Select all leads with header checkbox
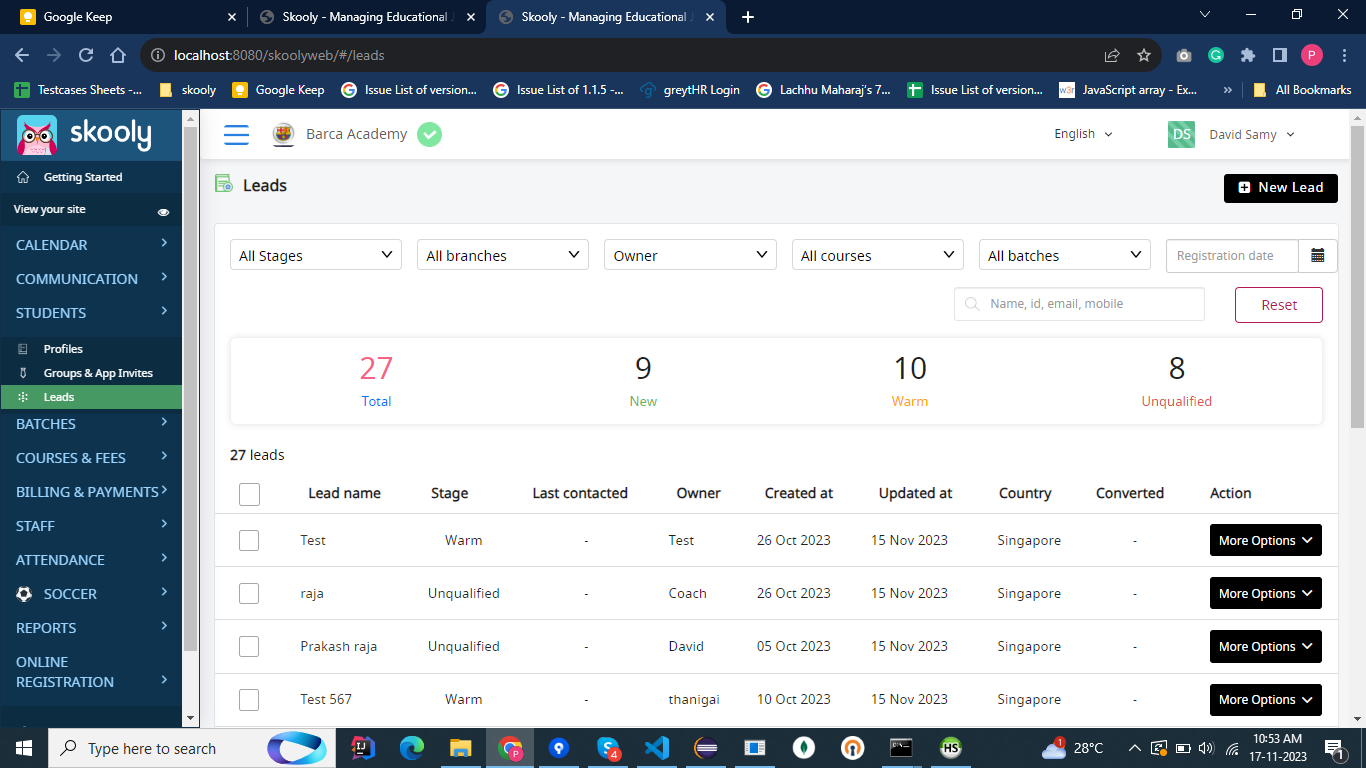 [250, 494]
